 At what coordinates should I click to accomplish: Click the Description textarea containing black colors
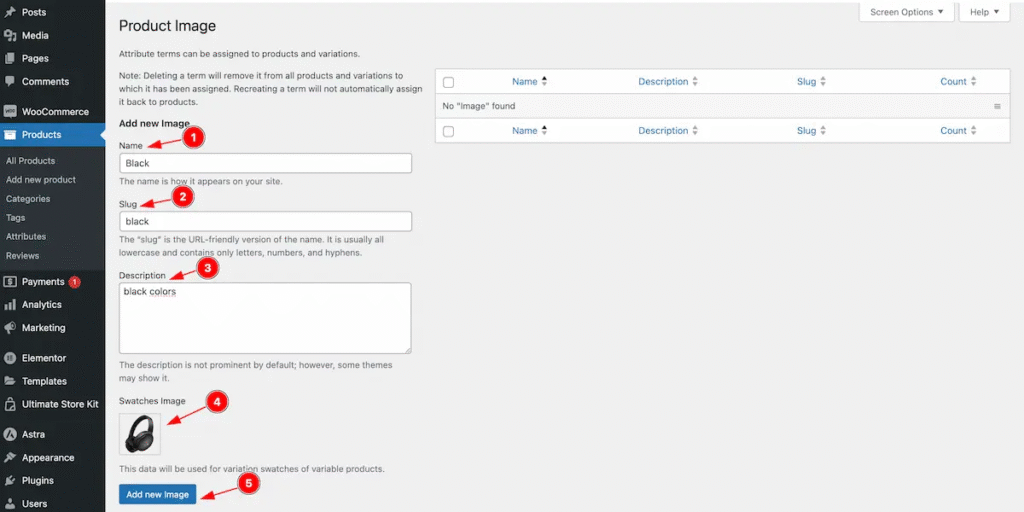coord(265,318)
